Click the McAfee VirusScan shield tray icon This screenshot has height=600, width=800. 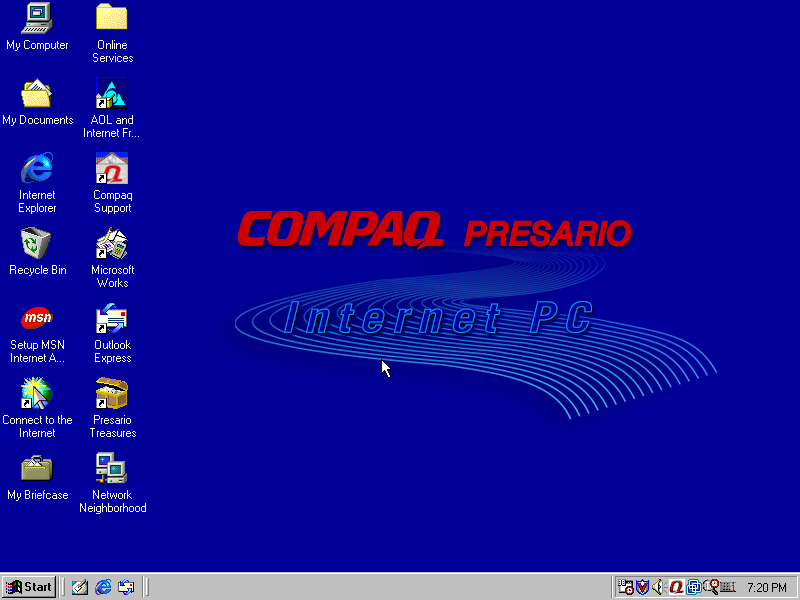pos(642,587)
